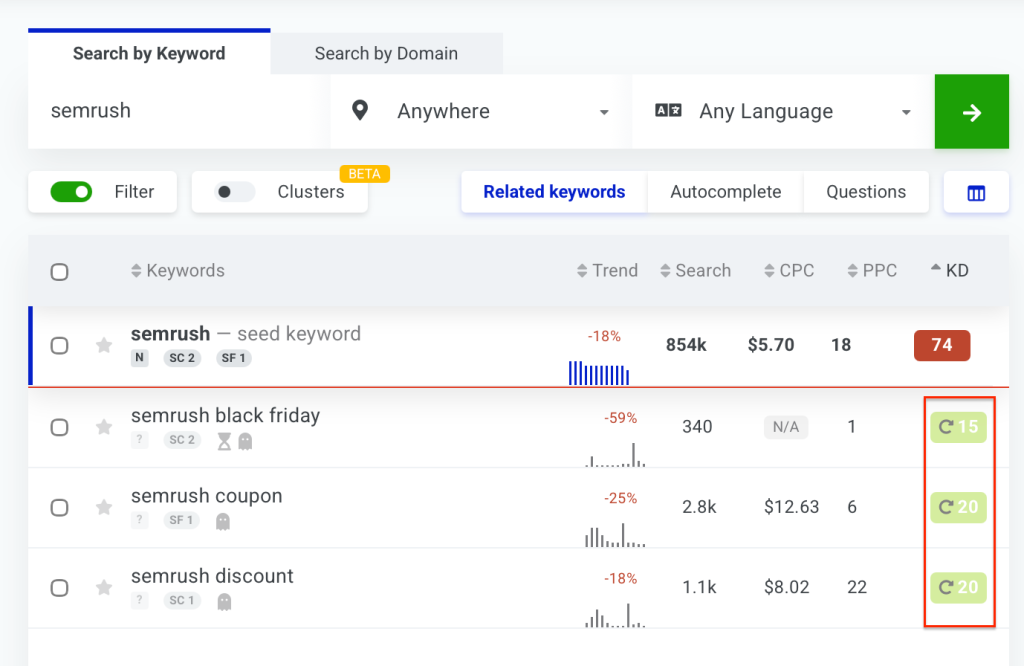This screenshot has width=1024, height=666.
Task: Expand the Any Language dropdown
Action: point(782,112)
